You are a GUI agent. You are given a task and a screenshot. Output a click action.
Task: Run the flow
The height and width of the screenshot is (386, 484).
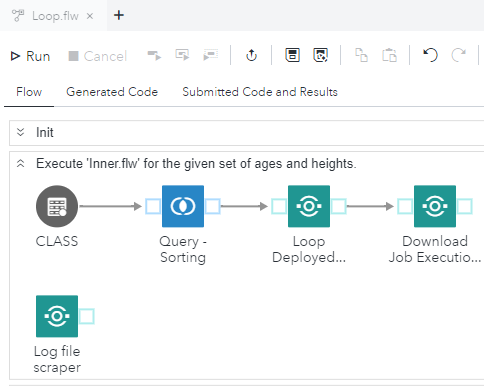coord(30,56)
